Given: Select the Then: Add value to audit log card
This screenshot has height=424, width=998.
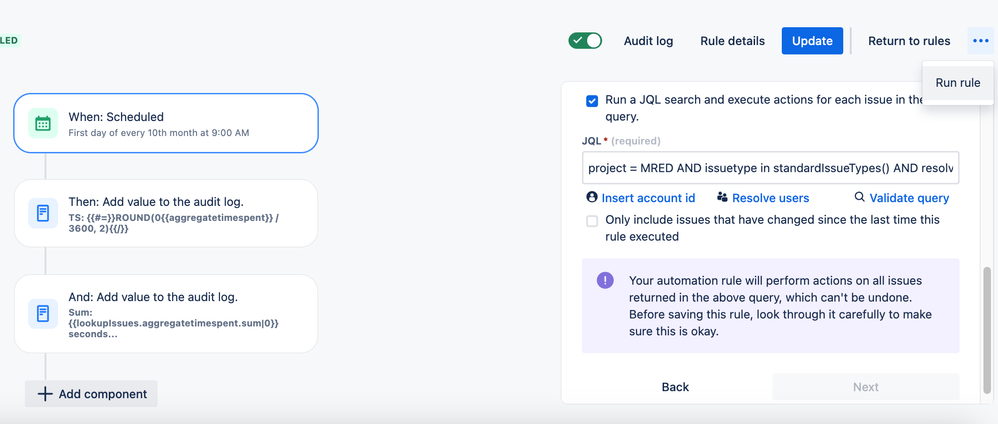Looking at the screenshot, I should click(x=165, y=213).
